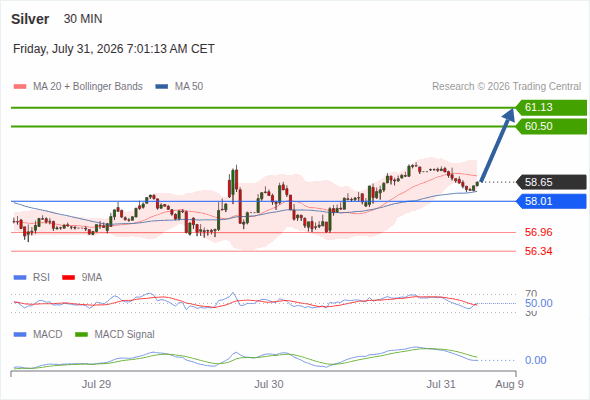
Task: Click the Jul 29 date marker
Action: 96,384
